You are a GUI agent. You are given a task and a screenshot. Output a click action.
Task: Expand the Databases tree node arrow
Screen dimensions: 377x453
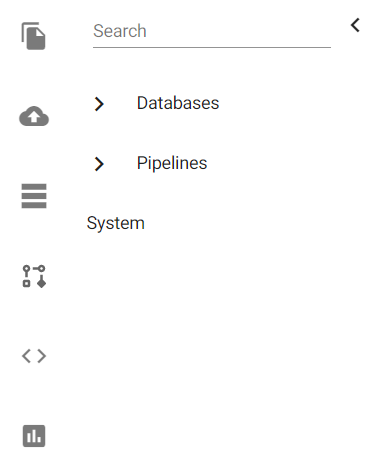point(99,104)
